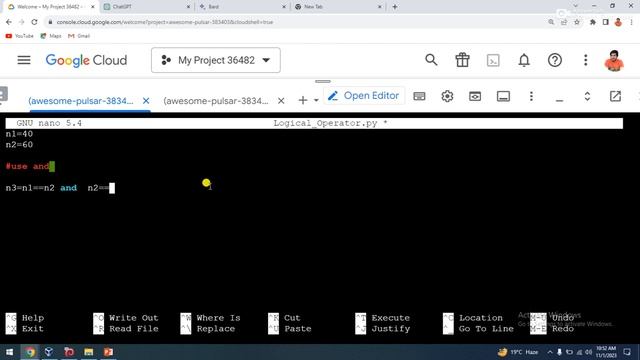Open Chrome from the taskbar
Image resolution: width=640 pixels, height=360 pixels.
pos(29,352)
